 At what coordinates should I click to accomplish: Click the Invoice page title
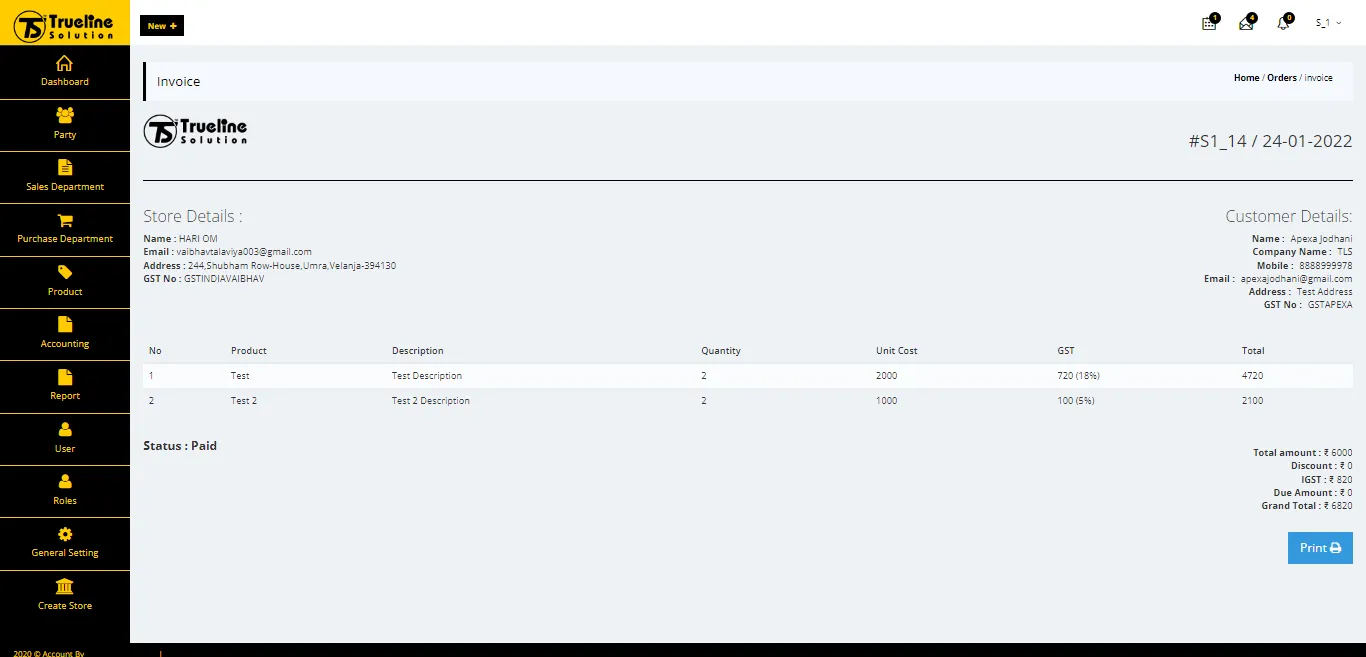pos(179,82)
